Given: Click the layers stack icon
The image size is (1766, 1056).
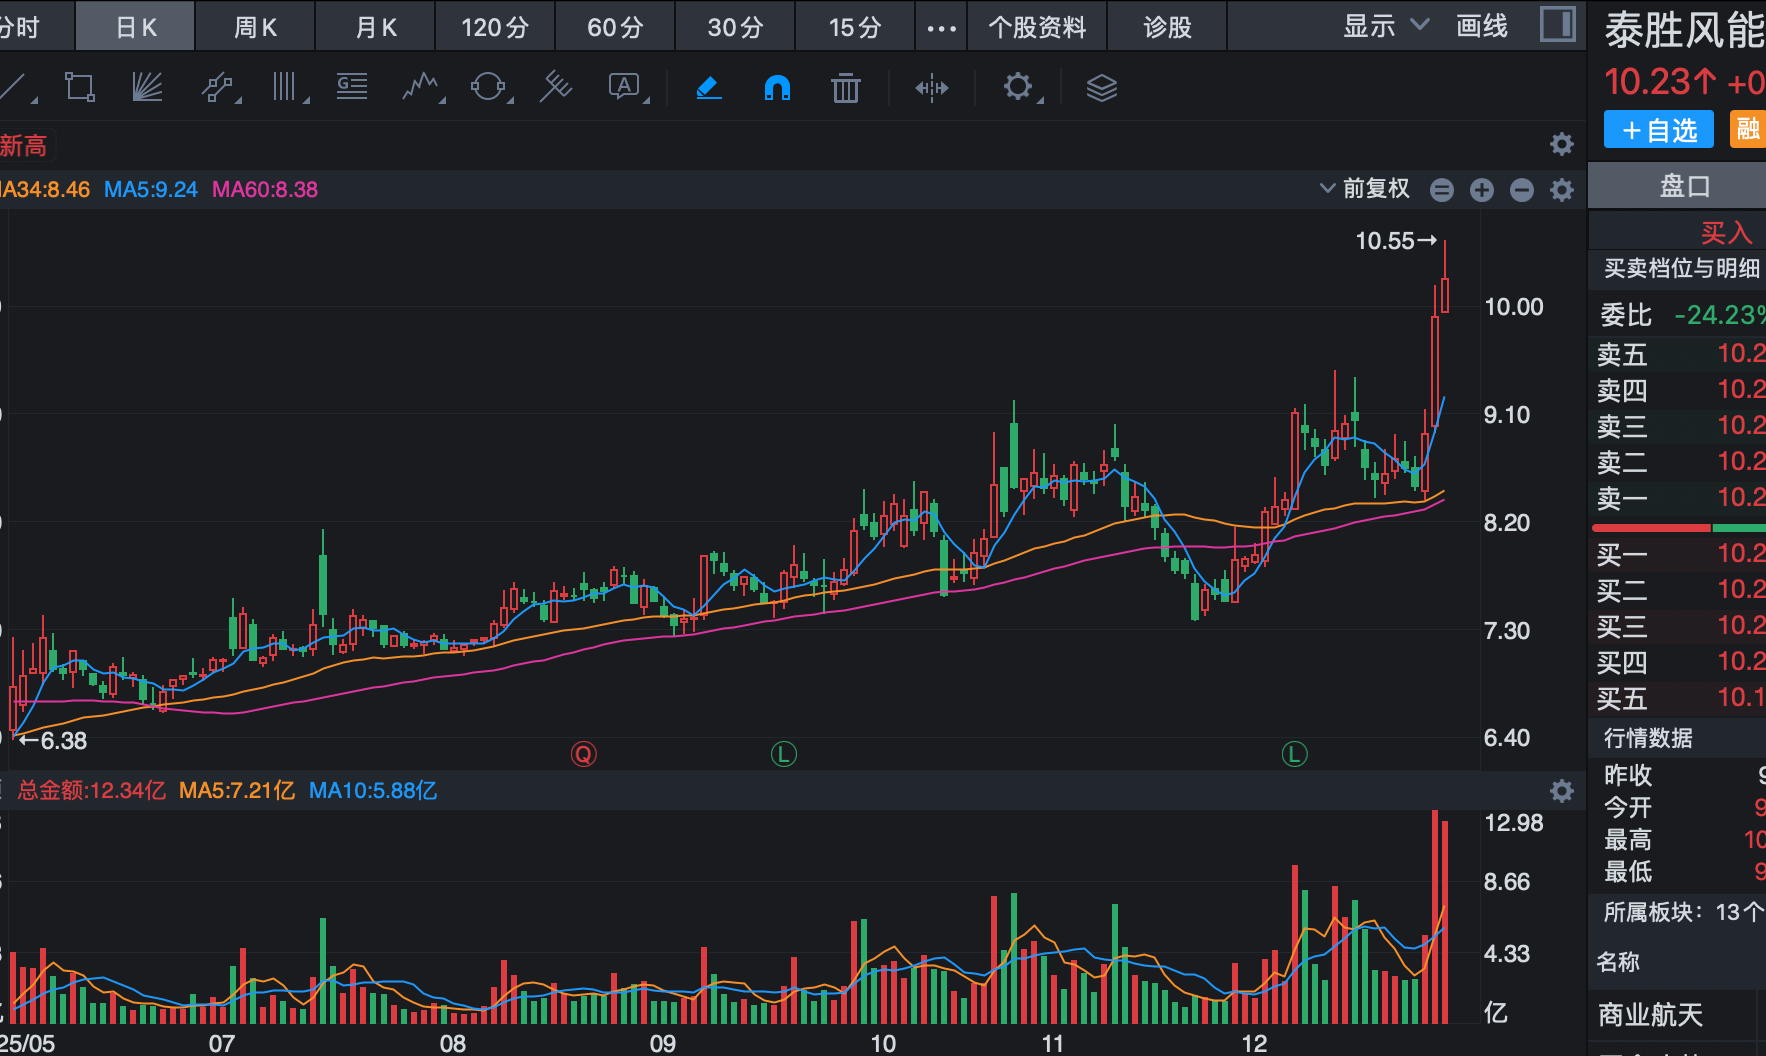Looking at the screenshot, I should click(x=1101, y=88).
